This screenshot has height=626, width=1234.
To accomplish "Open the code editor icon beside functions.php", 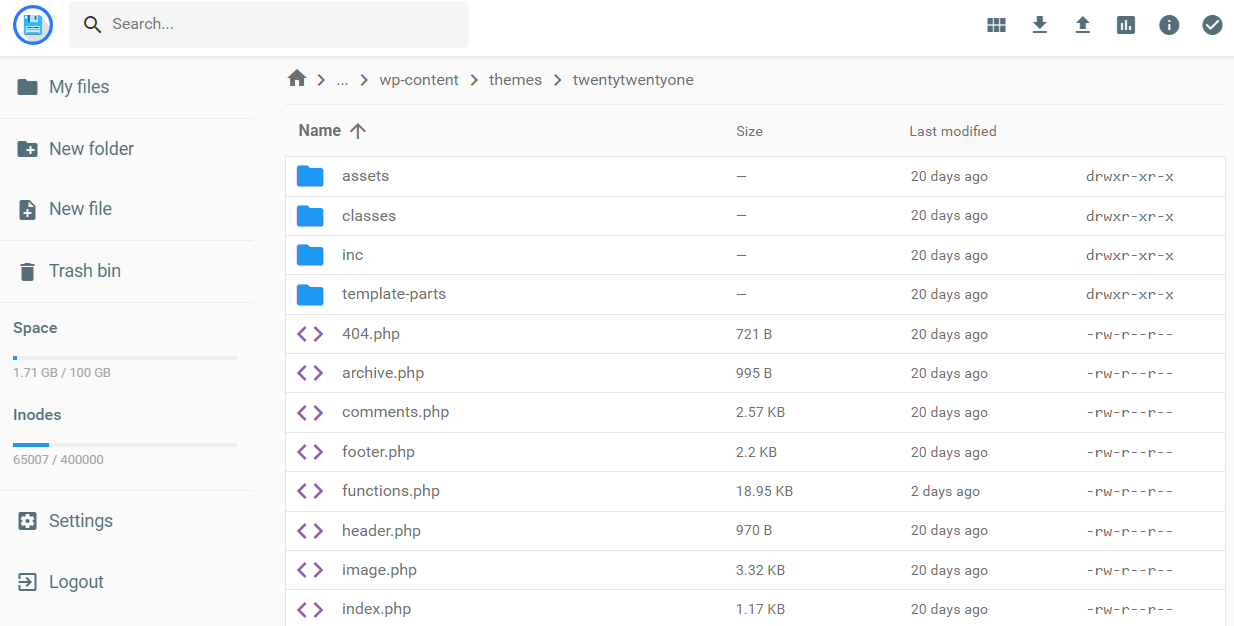I will click(310, 490).
